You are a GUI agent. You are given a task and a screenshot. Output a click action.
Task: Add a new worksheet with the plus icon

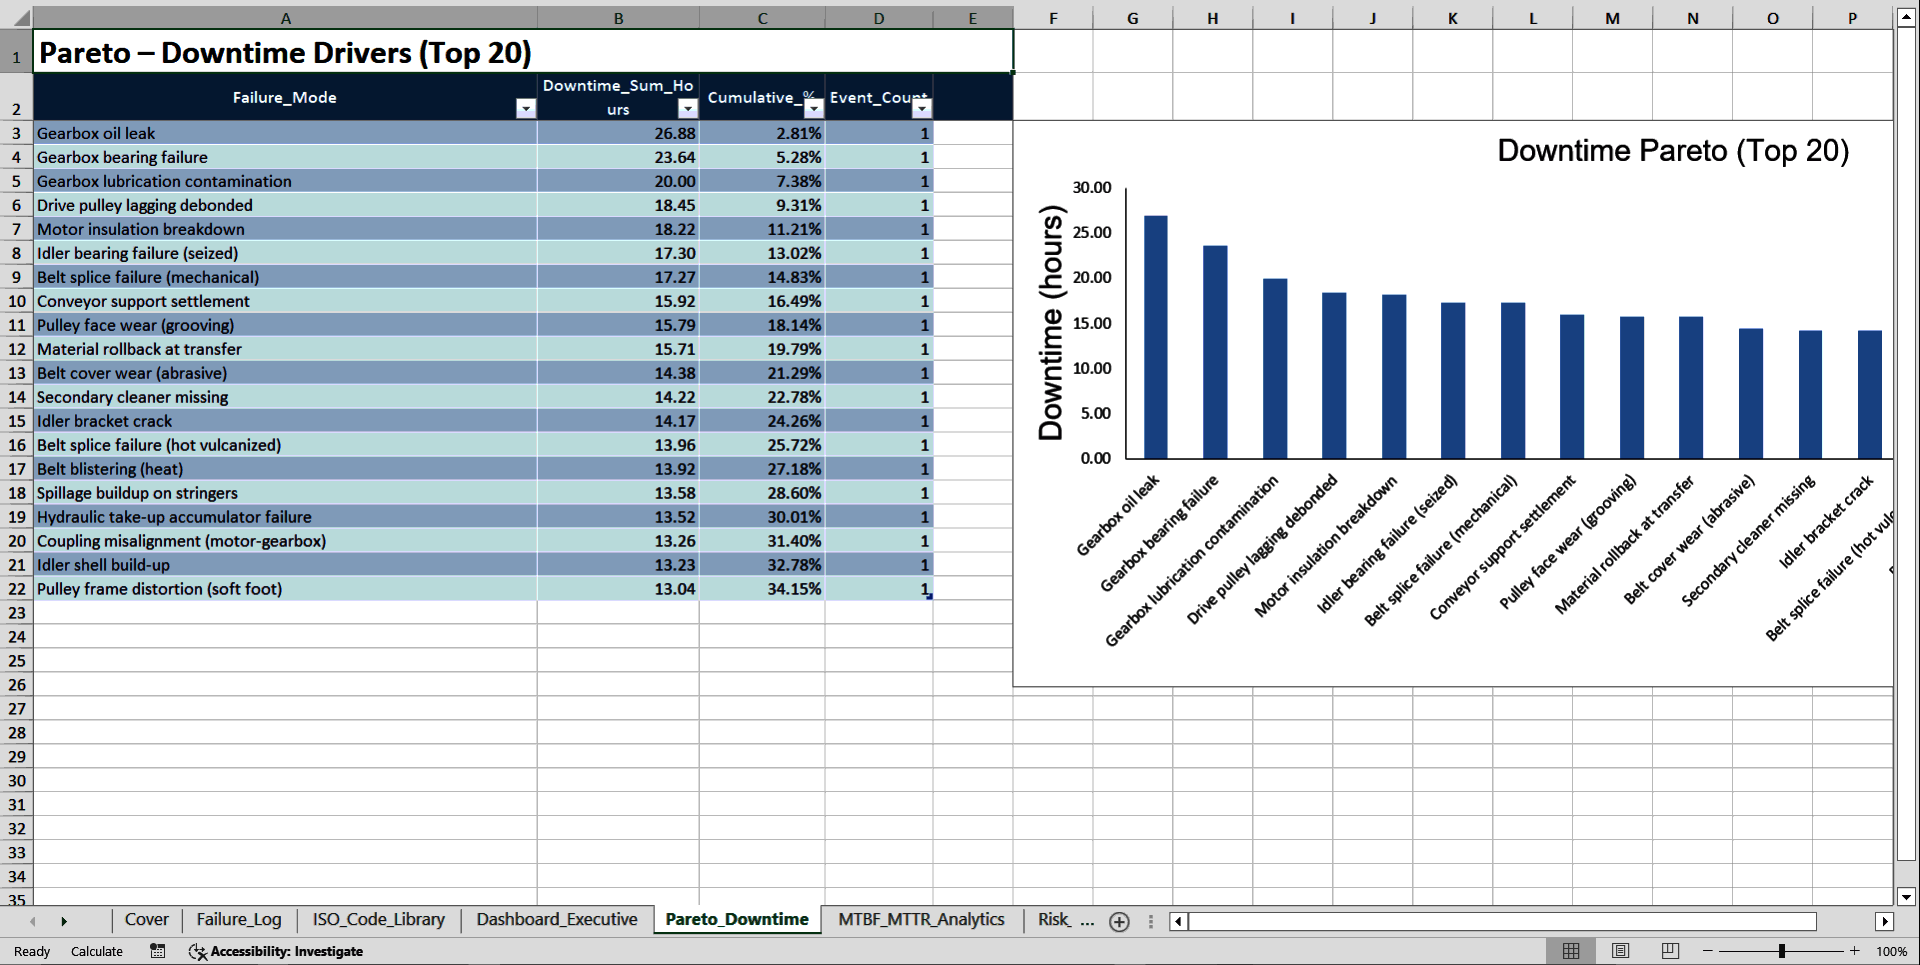point(1119,921)
